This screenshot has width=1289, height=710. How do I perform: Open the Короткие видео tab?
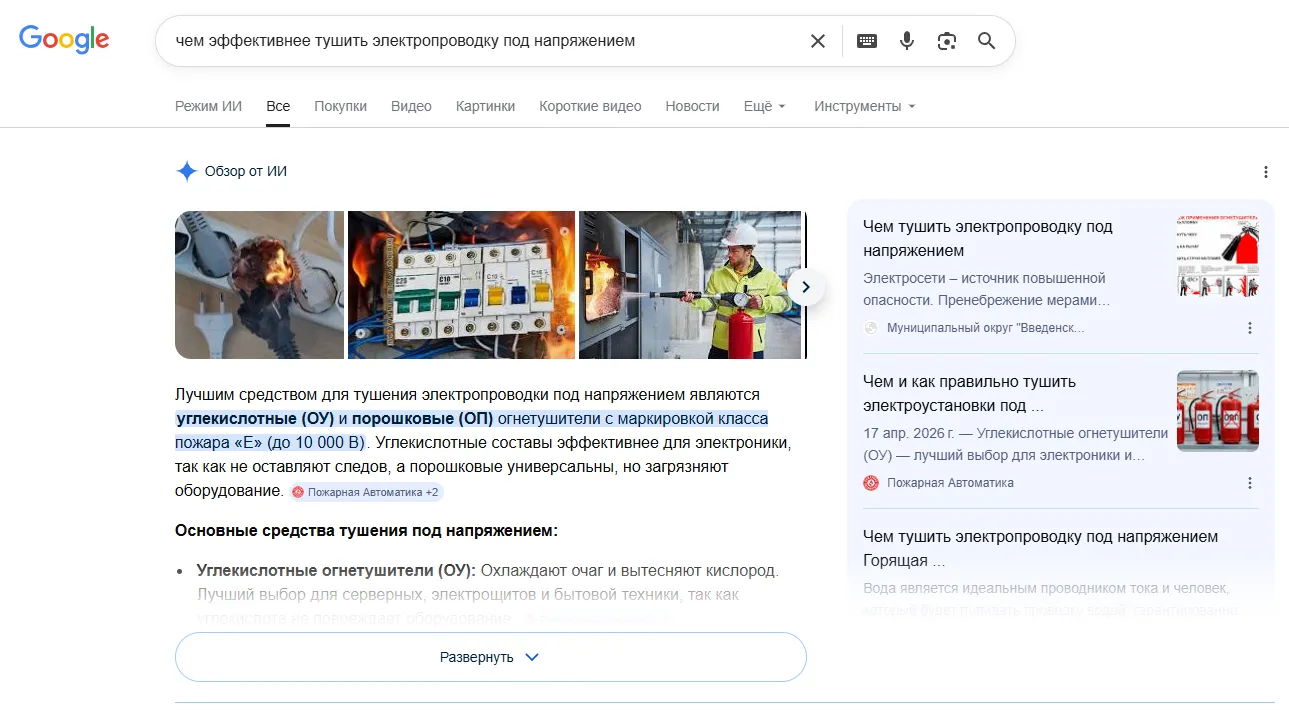tap(590, 106)
